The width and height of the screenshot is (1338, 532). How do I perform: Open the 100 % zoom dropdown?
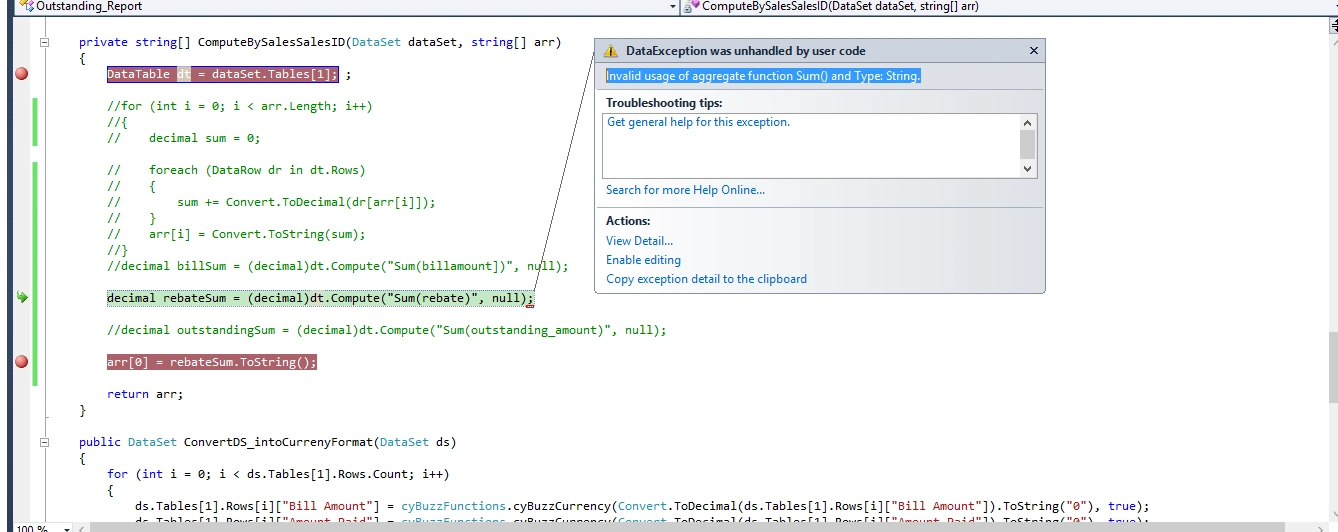(x=67, y=528)
